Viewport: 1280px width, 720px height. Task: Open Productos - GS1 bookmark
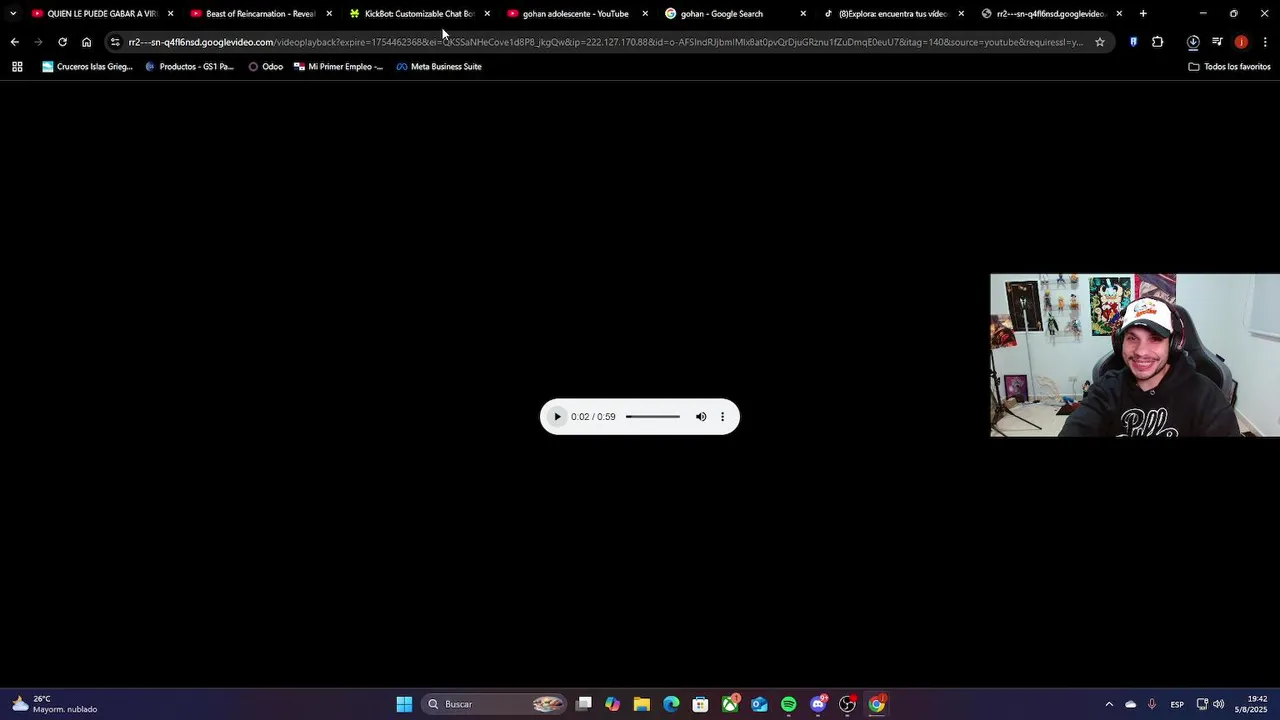pos(190,67)
